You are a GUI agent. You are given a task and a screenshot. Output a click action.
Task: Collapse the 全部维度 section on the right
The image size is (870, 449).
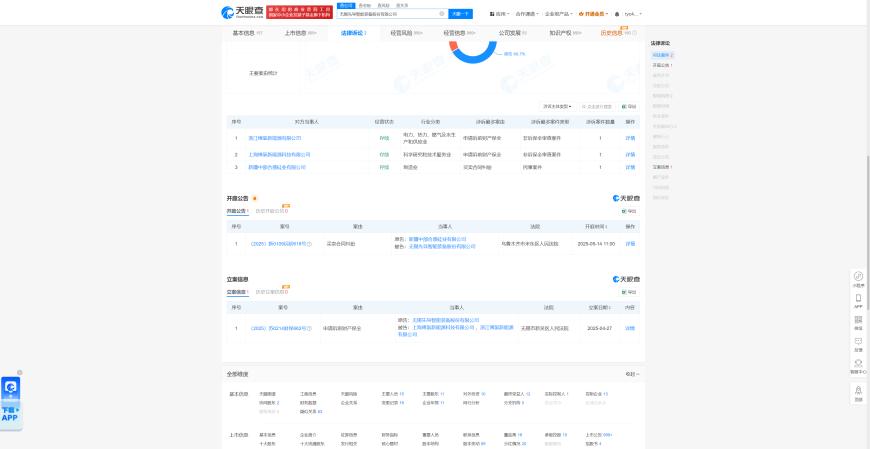(x=630, y=374)
